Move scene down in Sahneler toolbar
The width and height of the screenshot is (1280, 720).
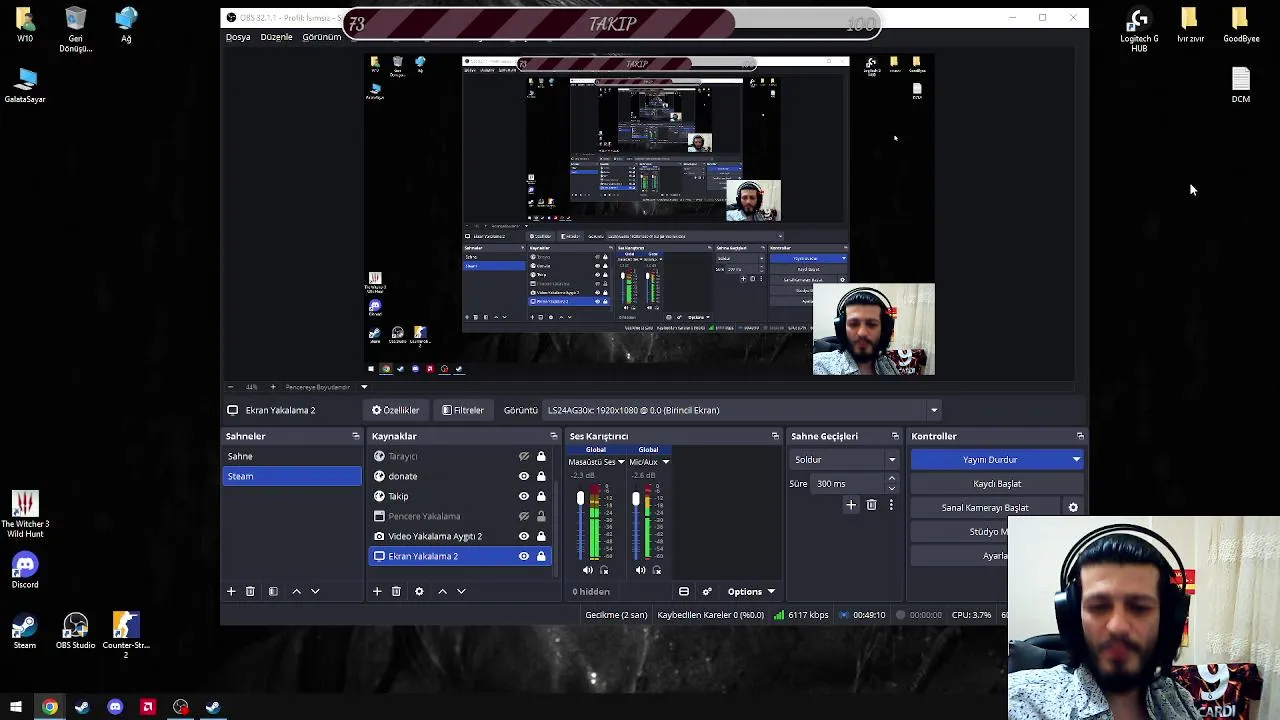(315, 591)
